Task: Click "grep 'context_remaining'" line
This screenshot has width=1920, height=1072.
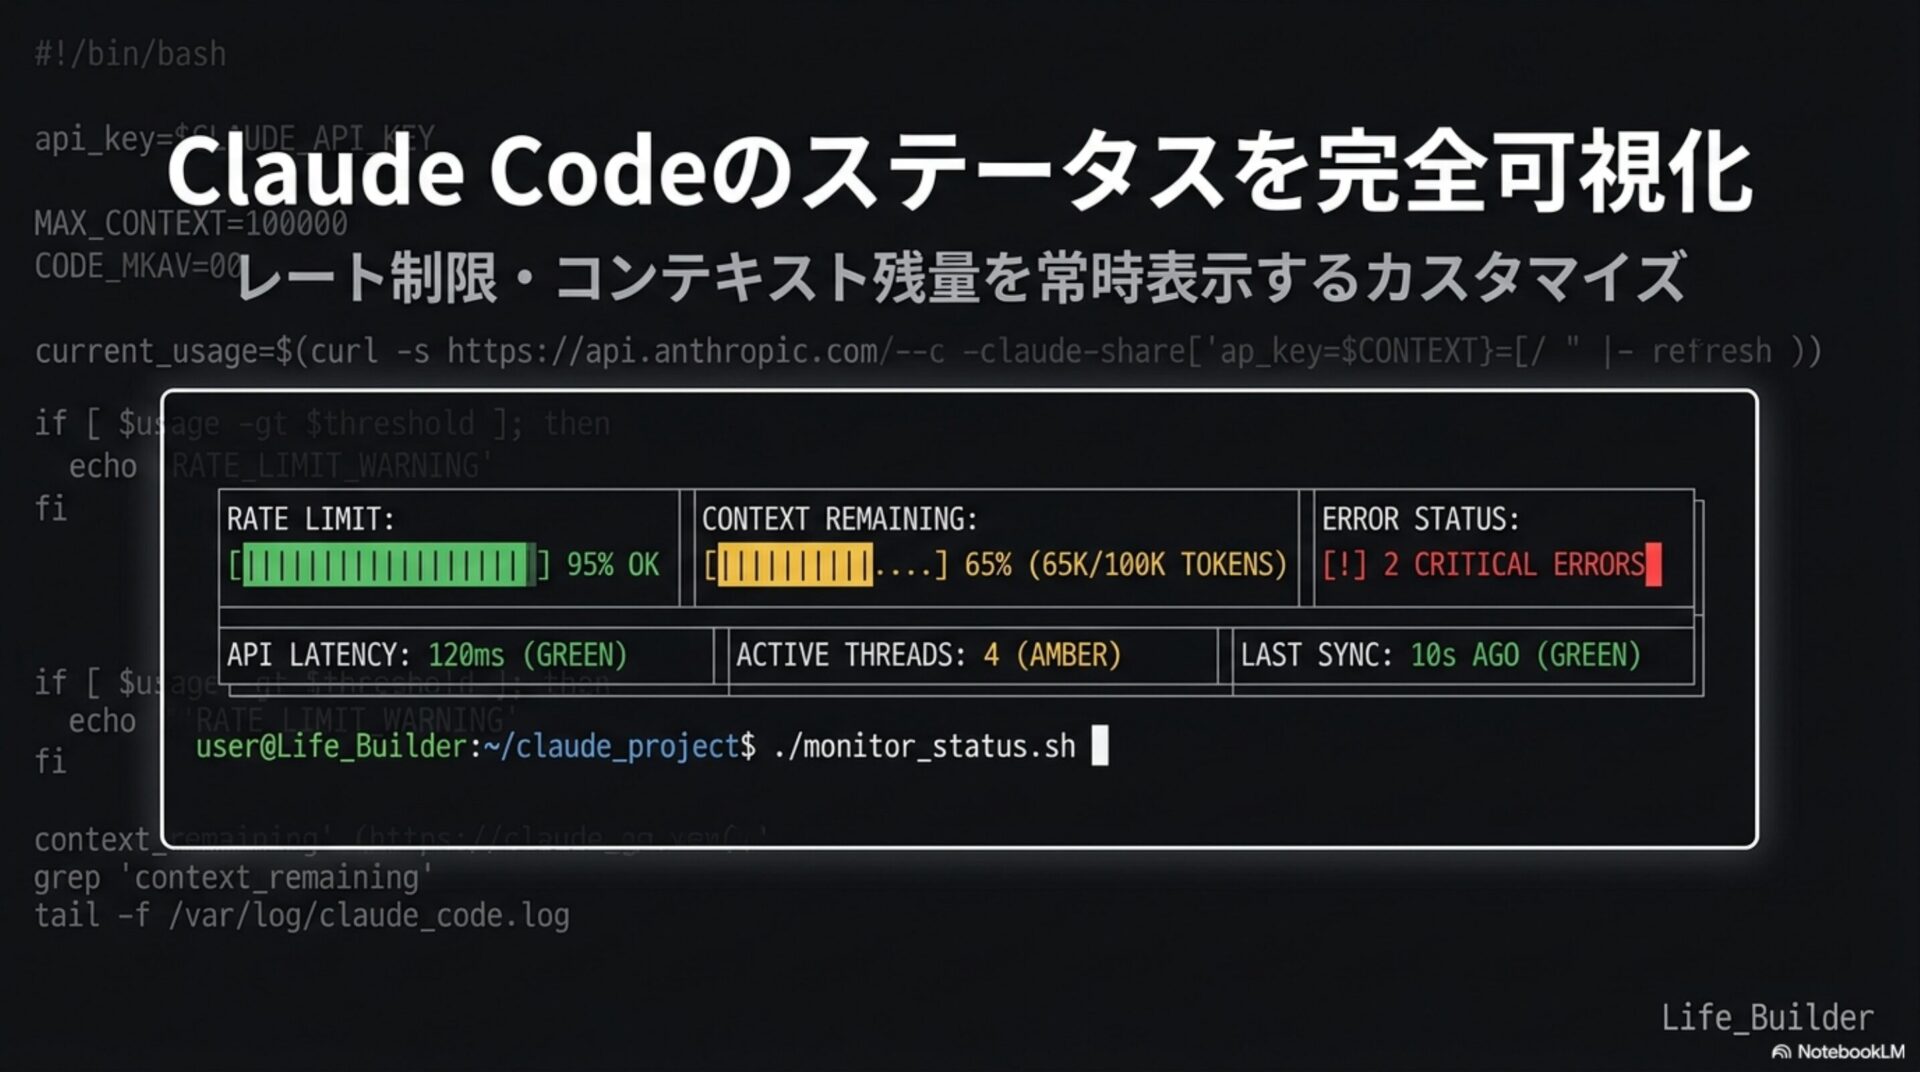Action: [233, 878]
